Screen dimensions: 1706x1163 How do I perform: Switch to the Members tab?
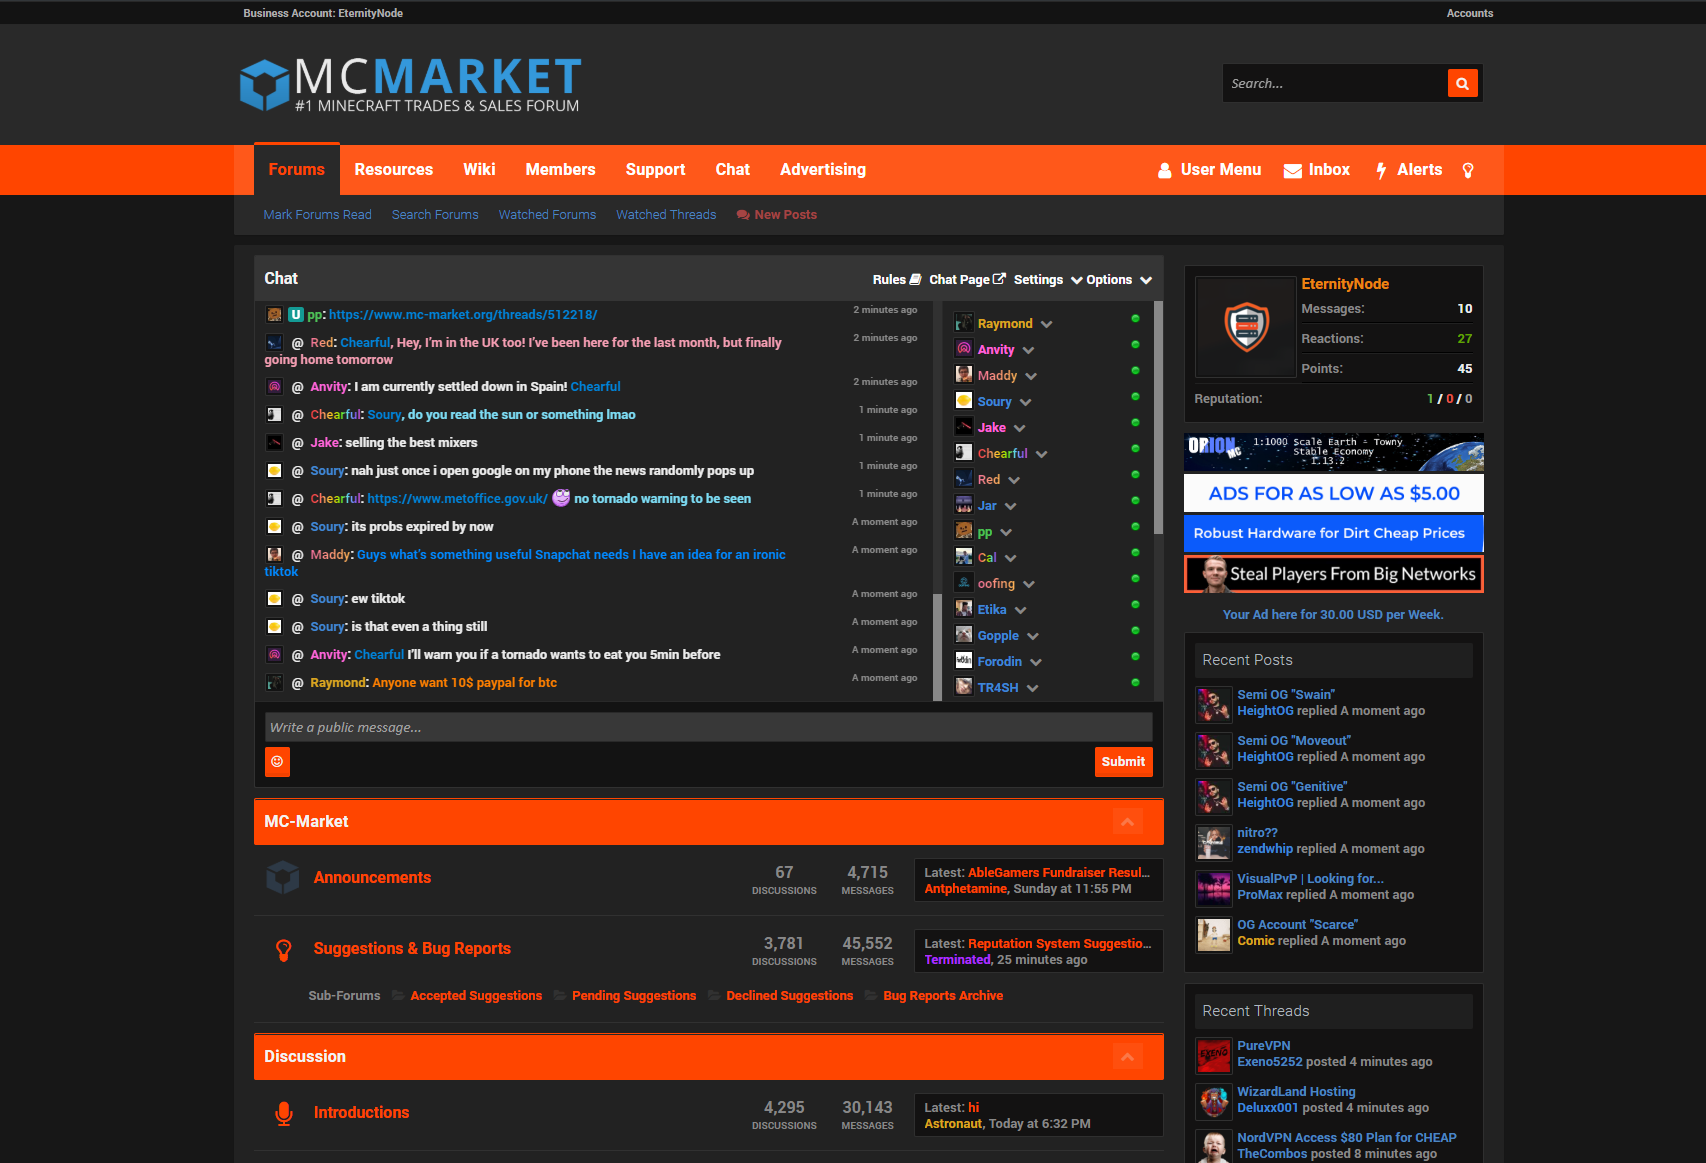pos(560,170)
